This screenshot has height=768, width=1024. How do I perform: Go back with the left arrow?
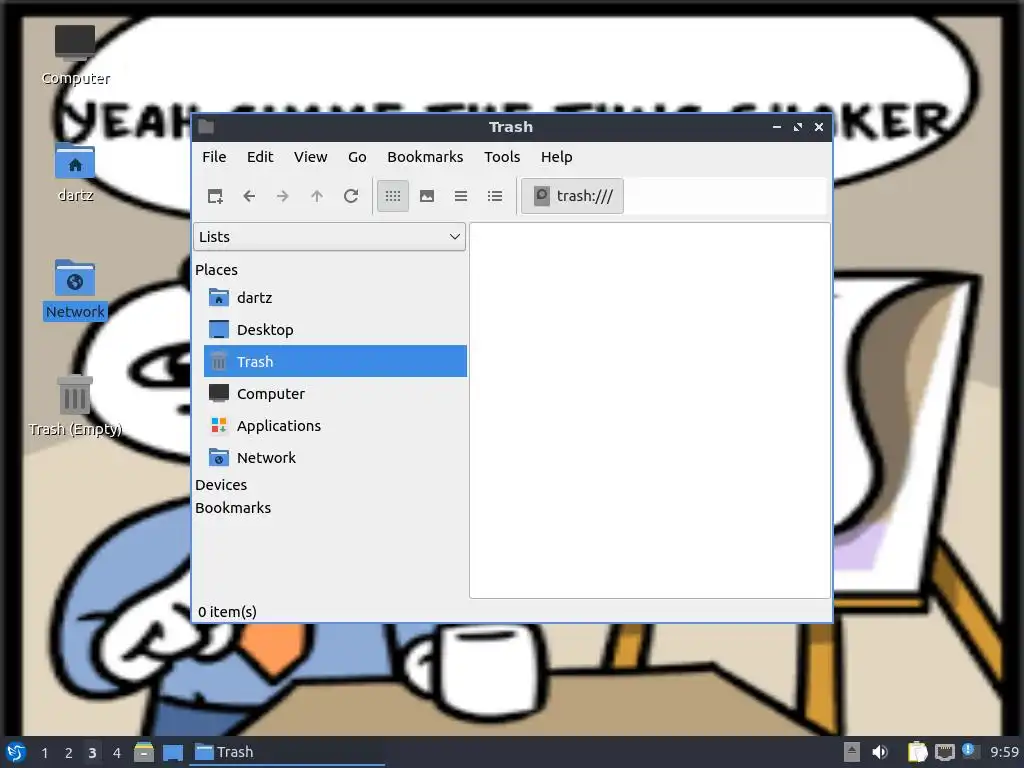pos(249,196)
